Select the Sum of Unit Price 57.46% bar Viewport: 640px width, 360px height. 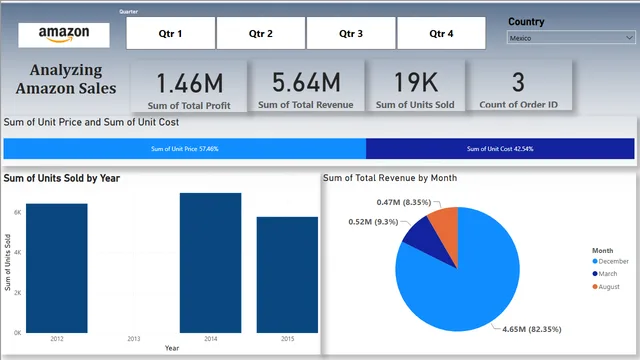185,149
